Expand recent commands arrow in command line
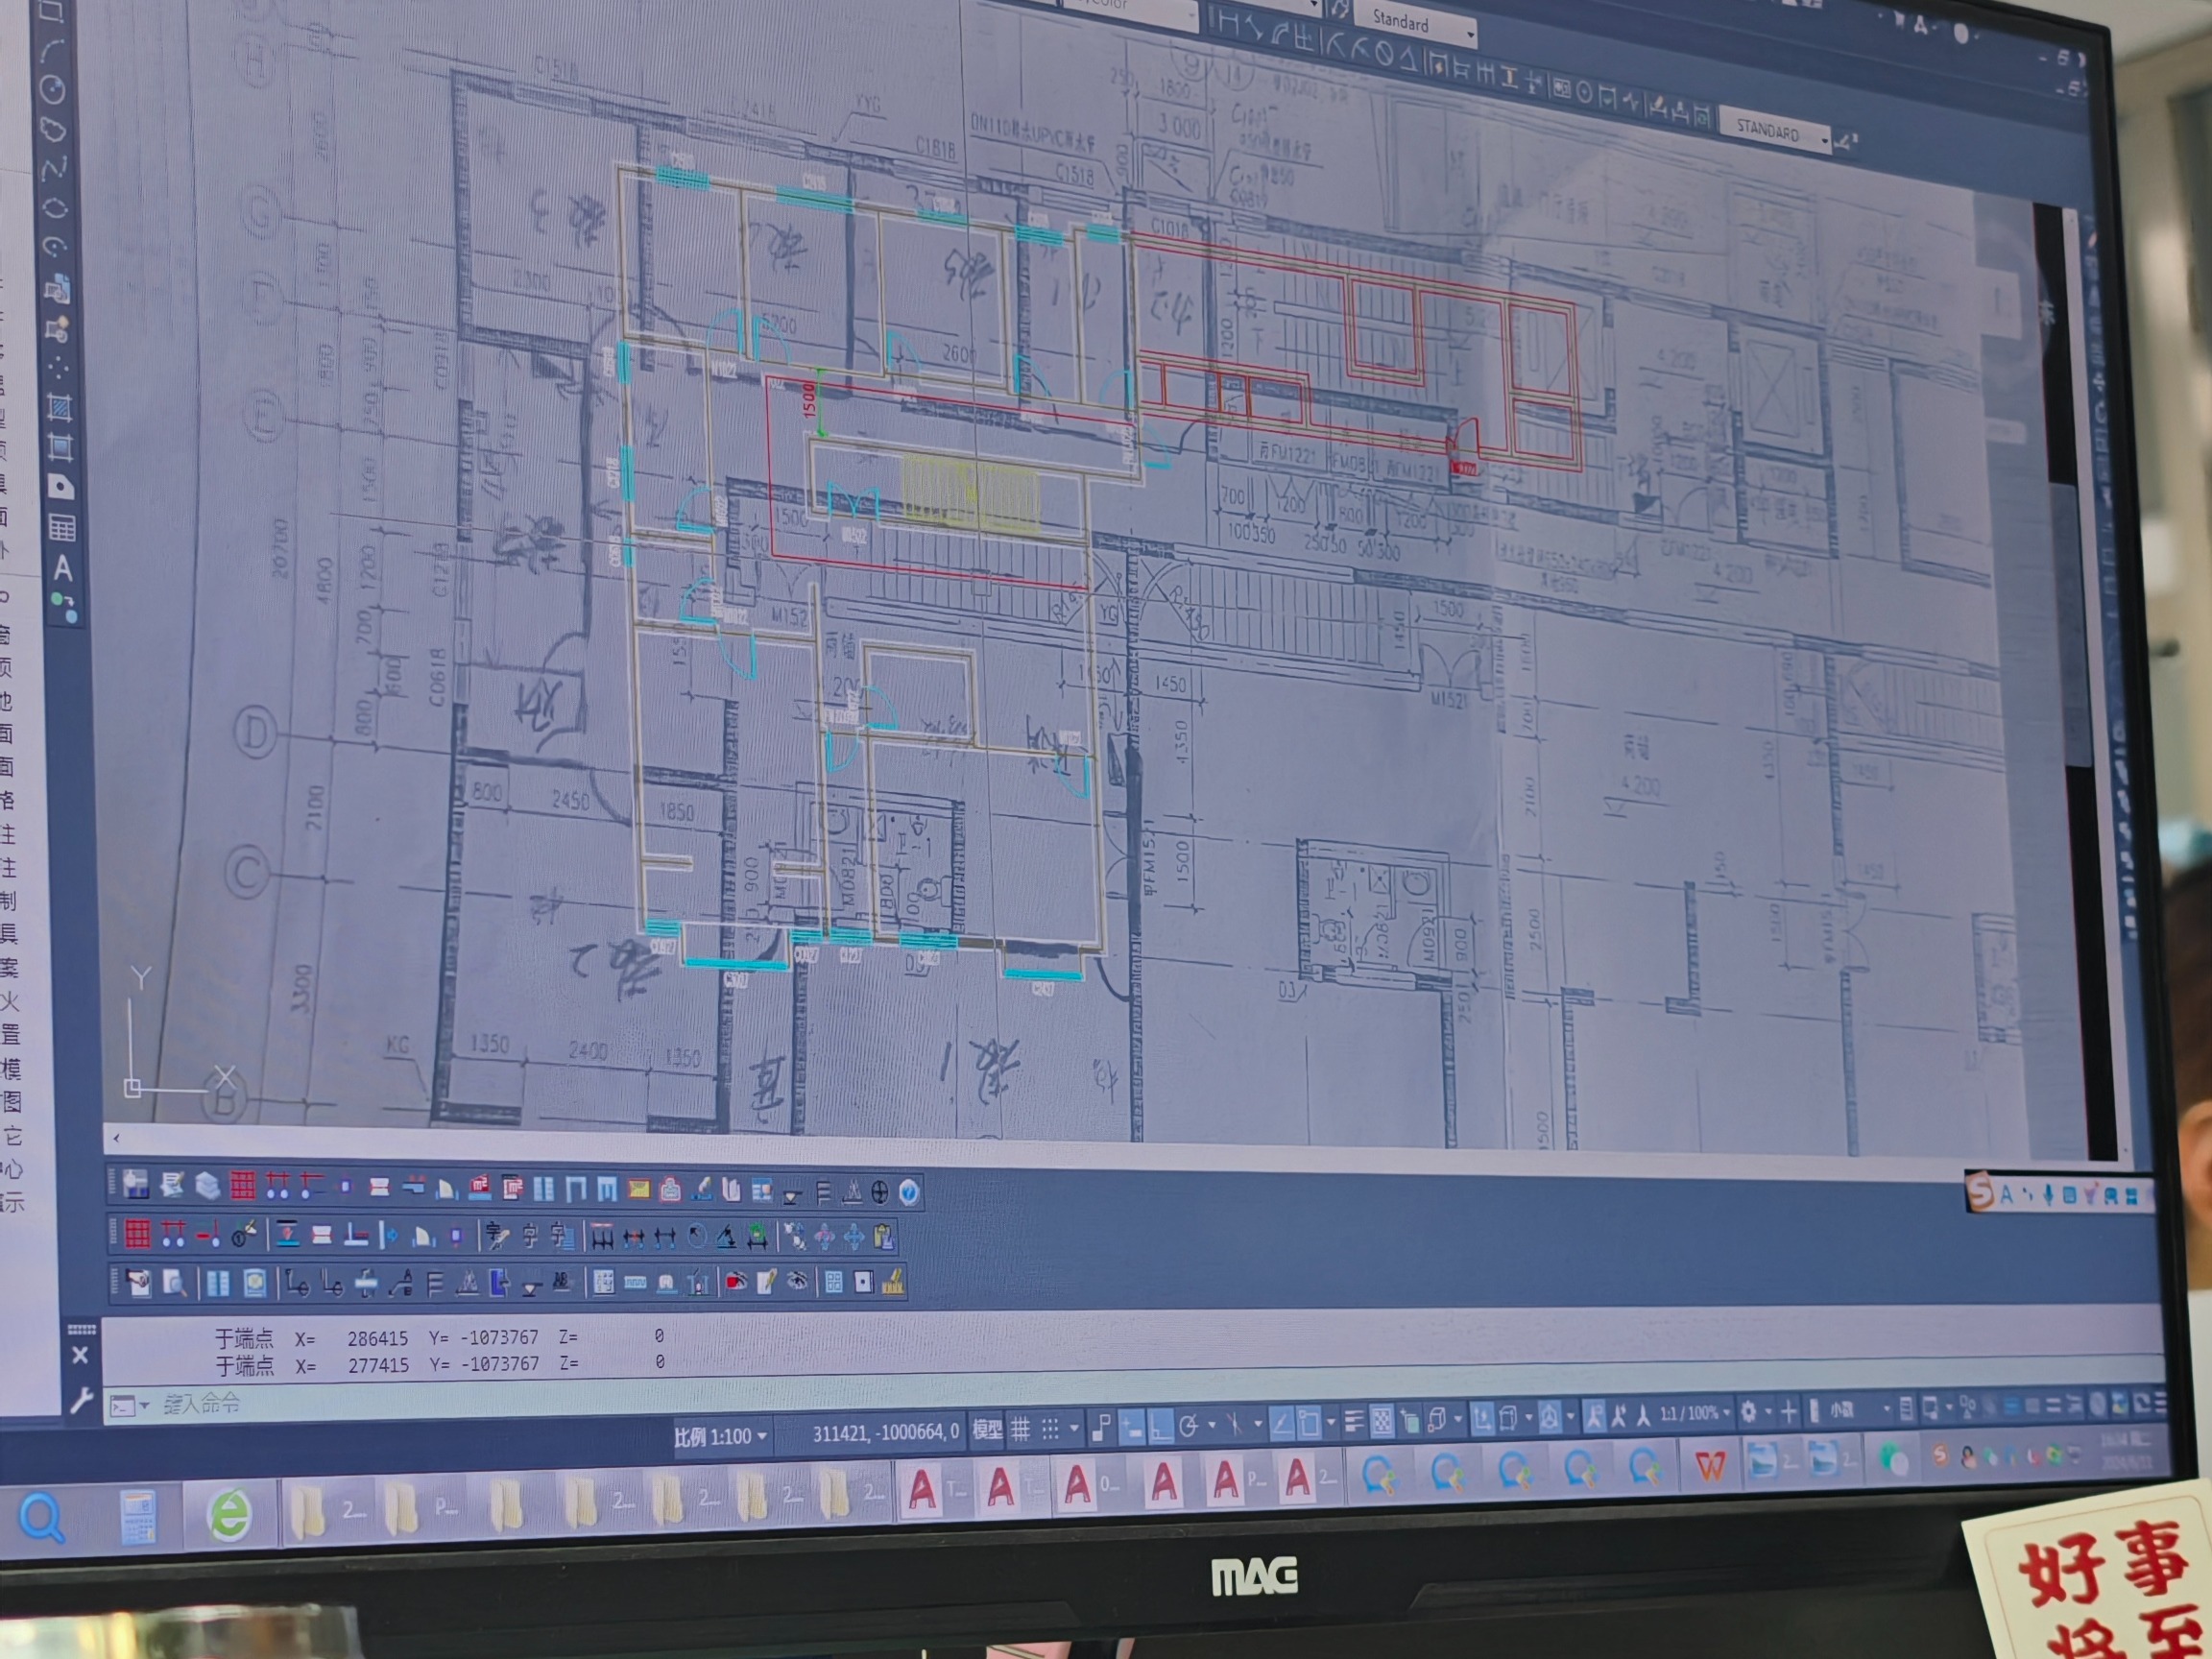The width and height of the screenshot is (2212, 1659). click(x=145, y=1406)
